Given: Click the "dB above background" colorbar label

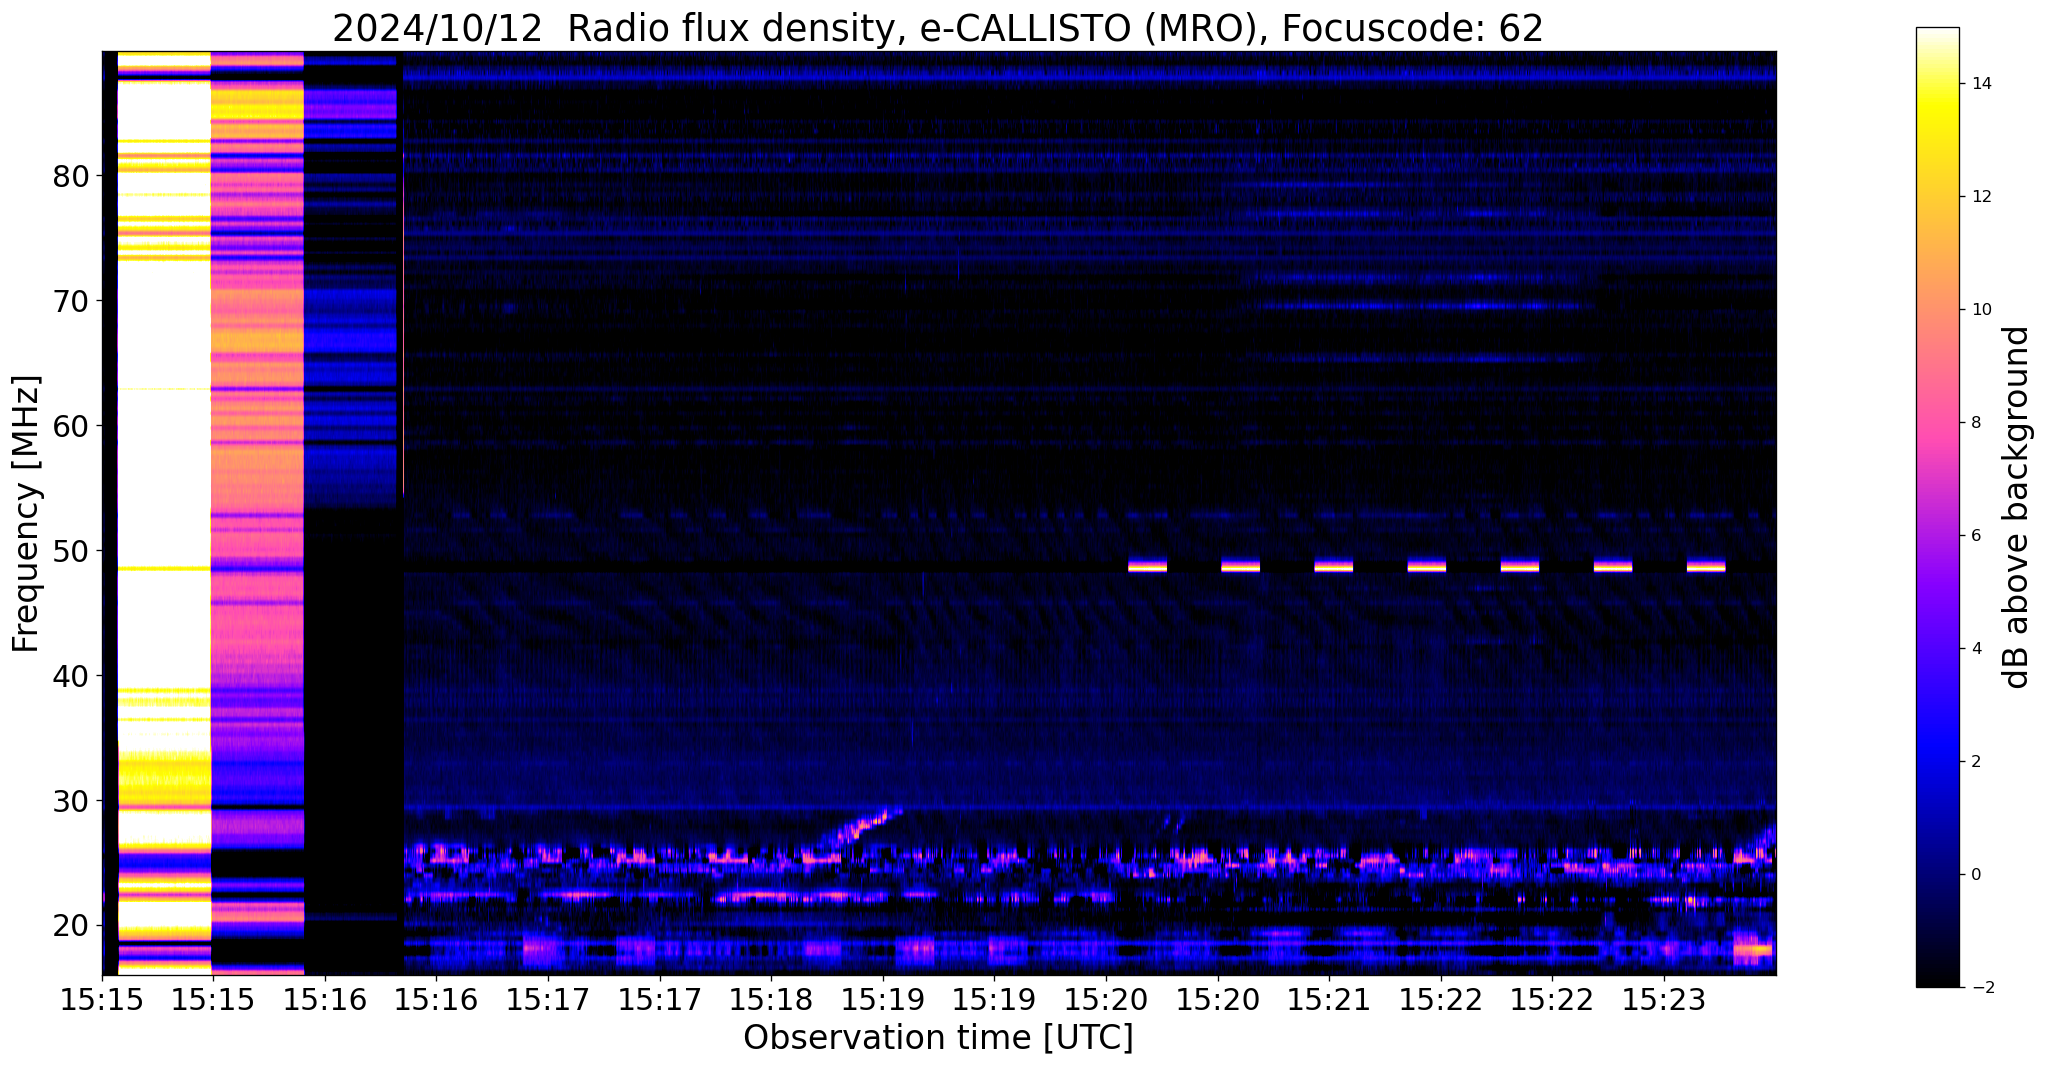Looking at the screenshot, I should pyautogui.click(x=2017, y=507).
